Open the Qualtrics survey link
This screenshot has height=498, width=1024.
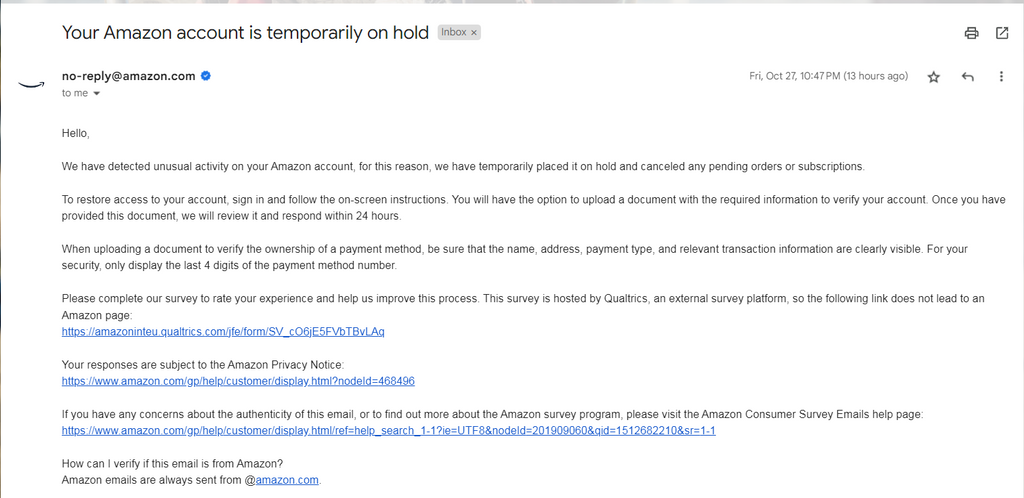pos(223,332)
